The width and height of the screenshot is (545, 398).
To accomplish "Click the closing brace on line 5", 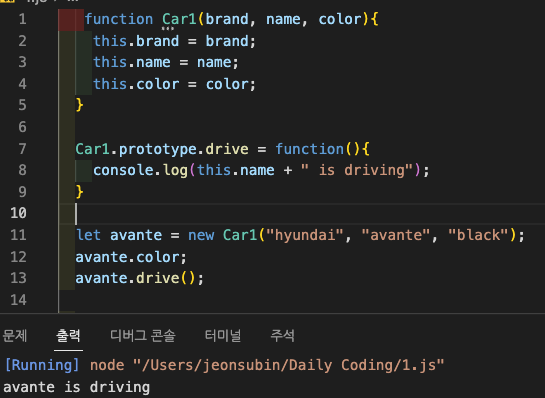I will pyautogui.click(x=80, y=105).
